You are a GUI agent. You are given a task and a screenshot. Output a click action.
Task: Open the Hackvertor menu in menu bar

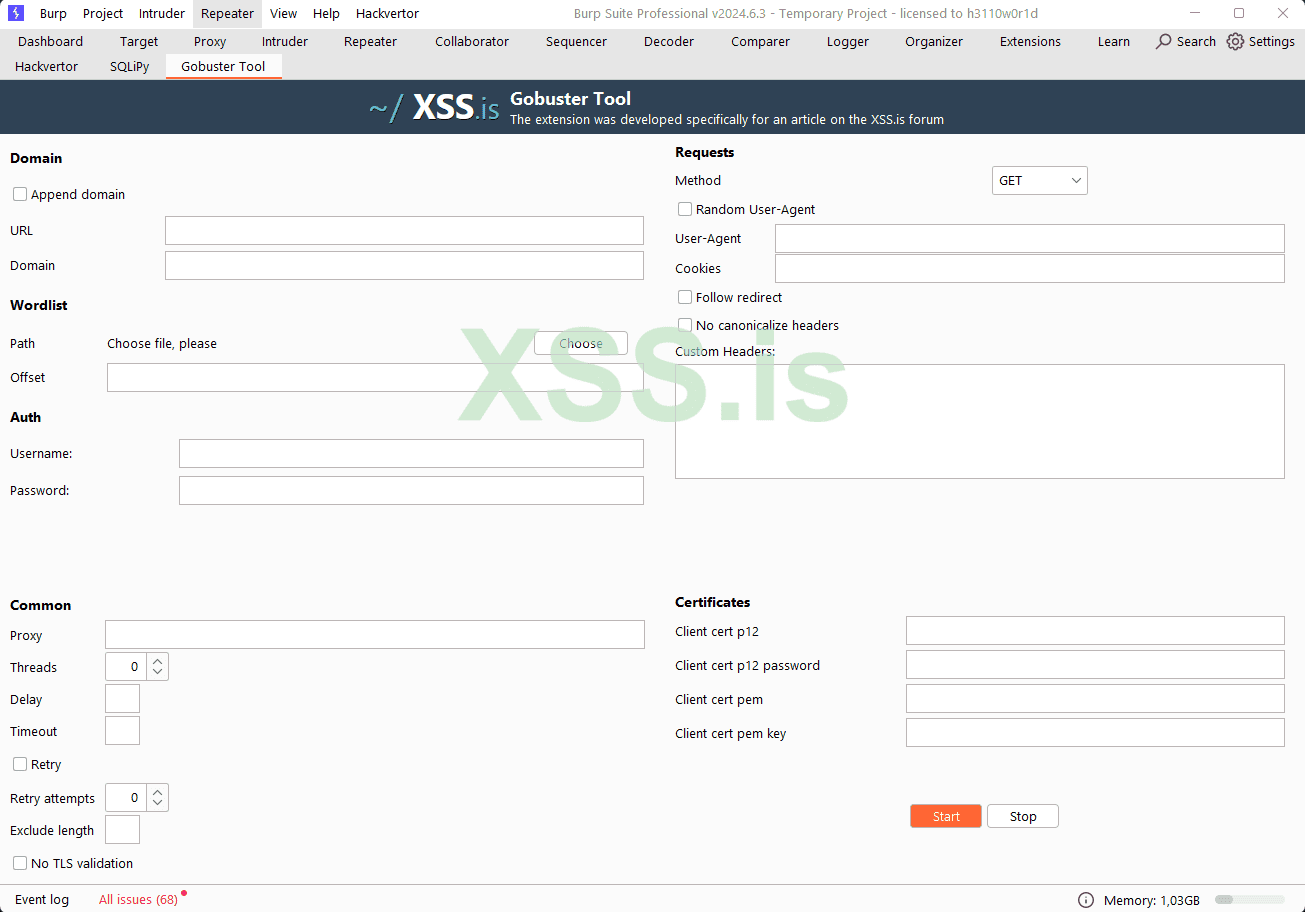click(x=388, y=13)
